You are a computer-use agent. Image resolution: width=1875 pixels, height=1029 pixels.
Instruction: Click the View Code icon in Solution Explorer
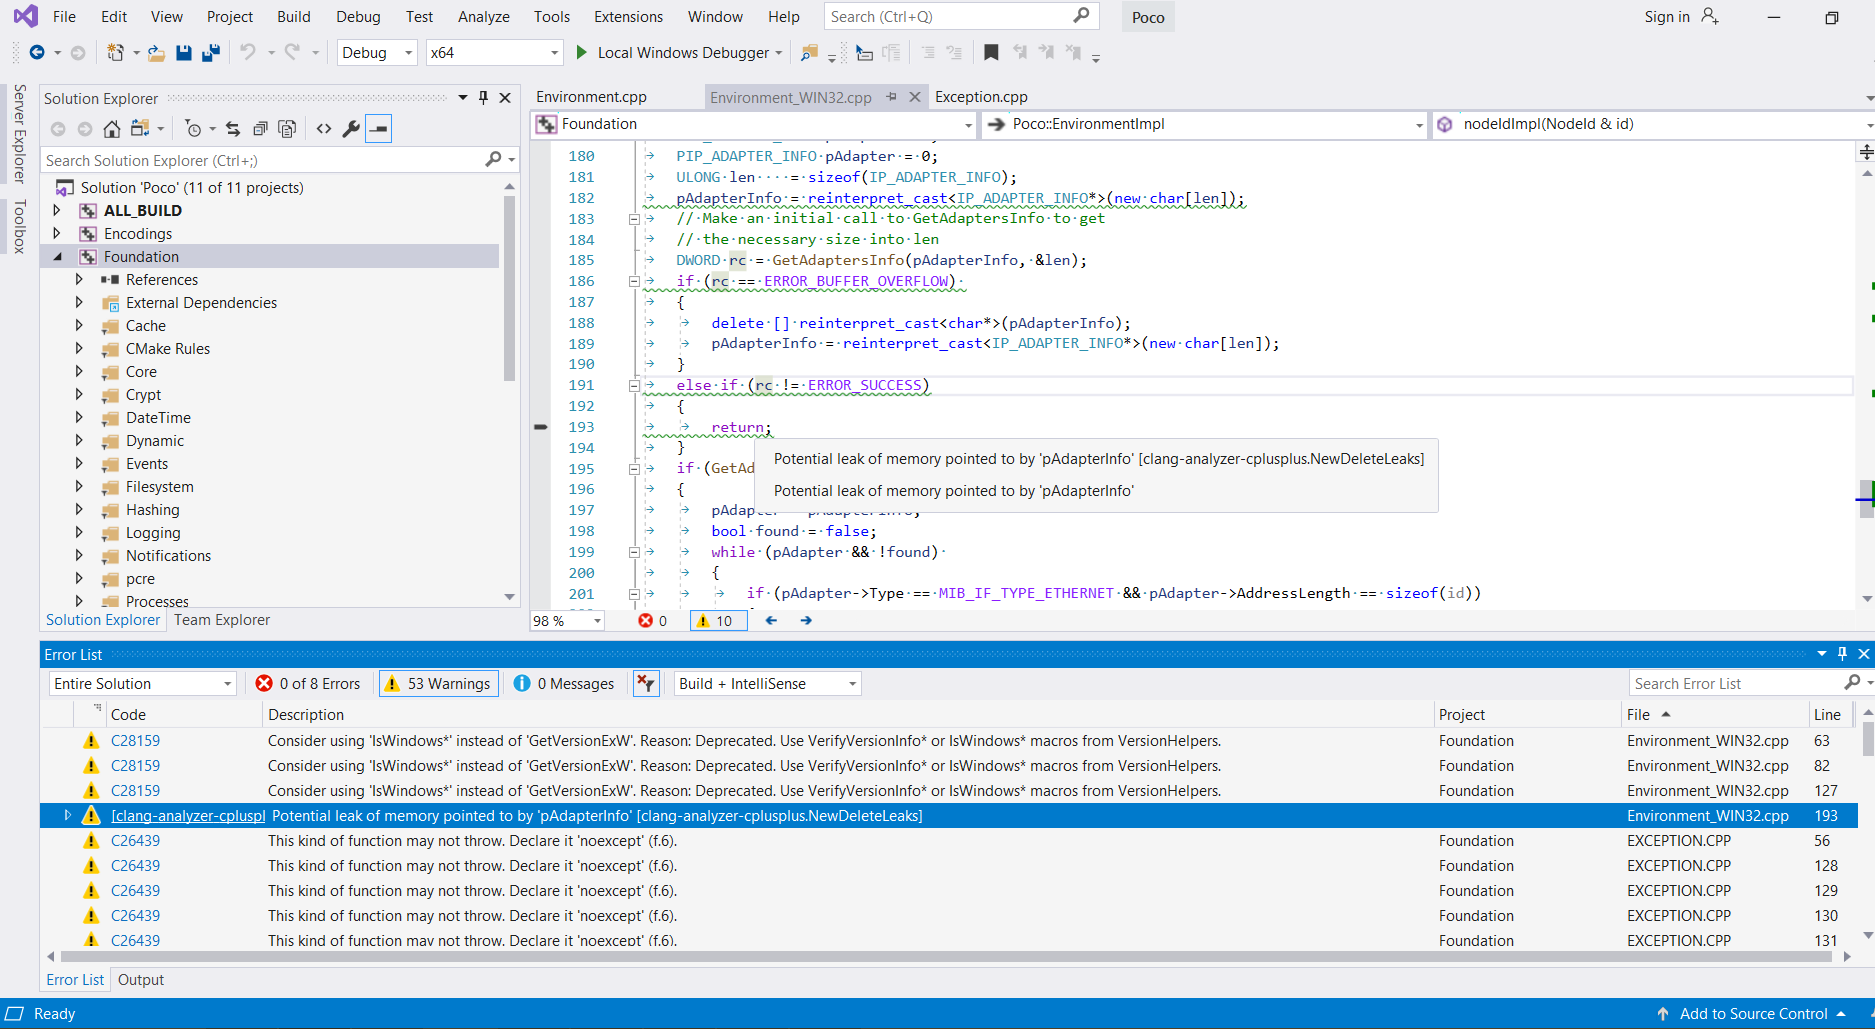pos(324,129)
